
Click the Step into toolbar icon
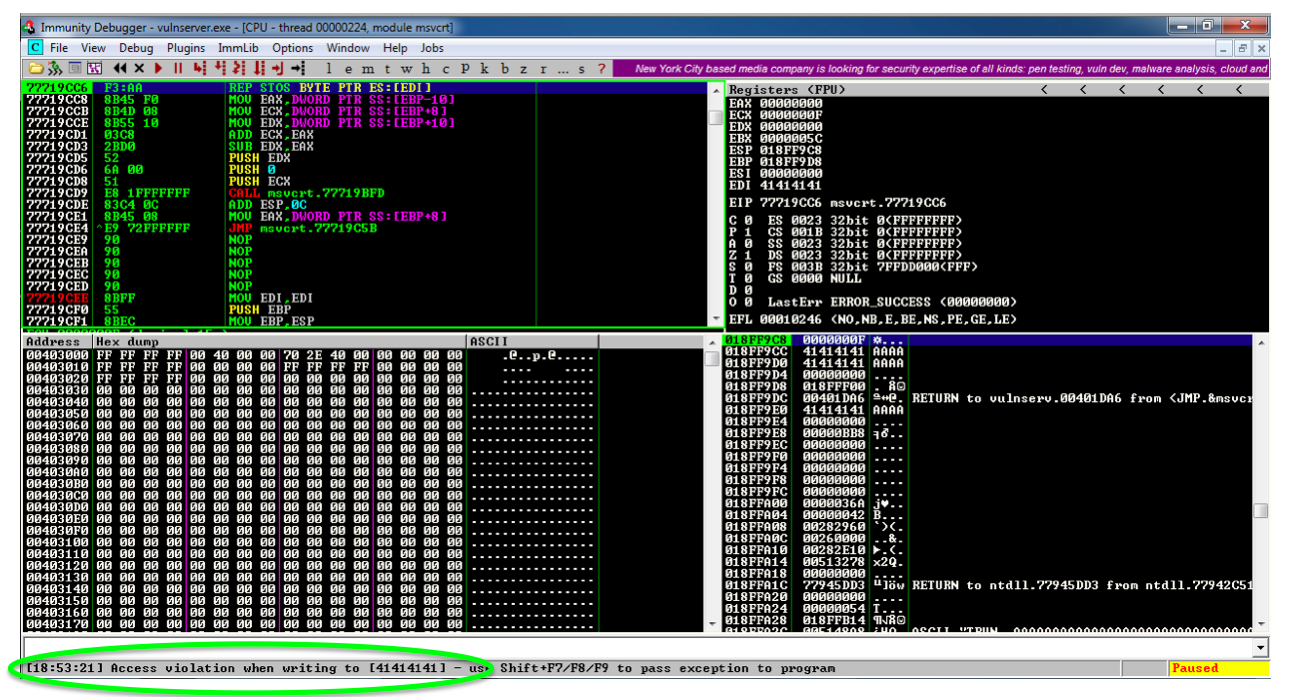tap(199, 69)
